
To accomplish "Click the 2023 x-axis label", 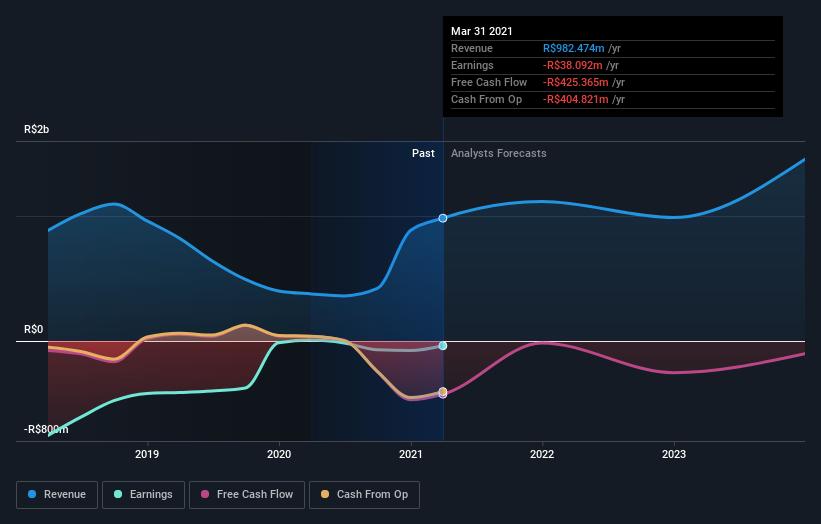I will (674, 454).
